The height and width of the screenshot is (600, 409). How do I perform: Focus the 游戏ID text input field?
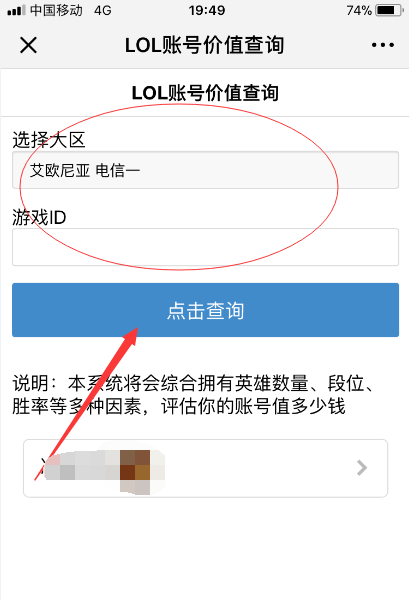point(205,247)
